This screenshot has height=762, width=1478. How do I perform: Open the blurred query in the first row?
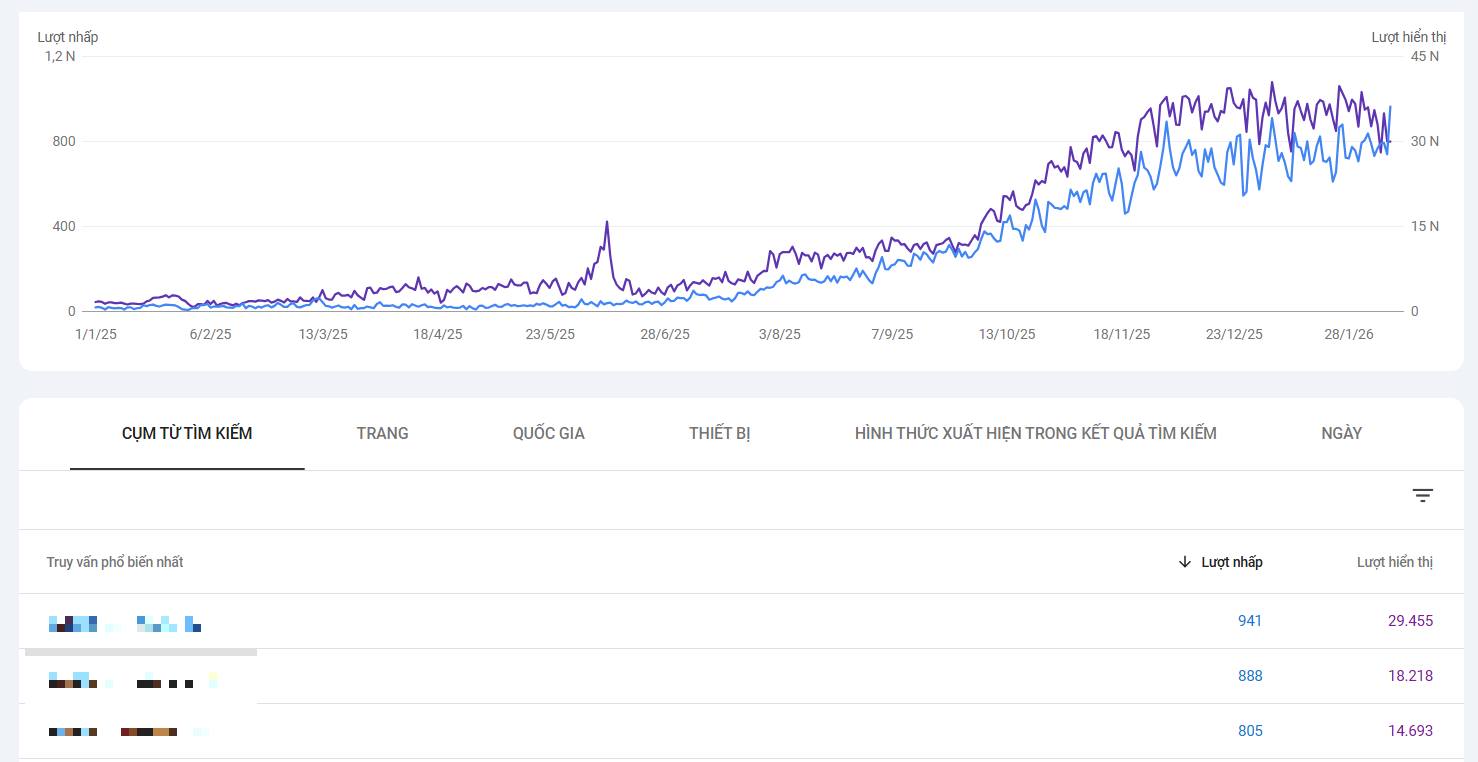click(125, 624)
